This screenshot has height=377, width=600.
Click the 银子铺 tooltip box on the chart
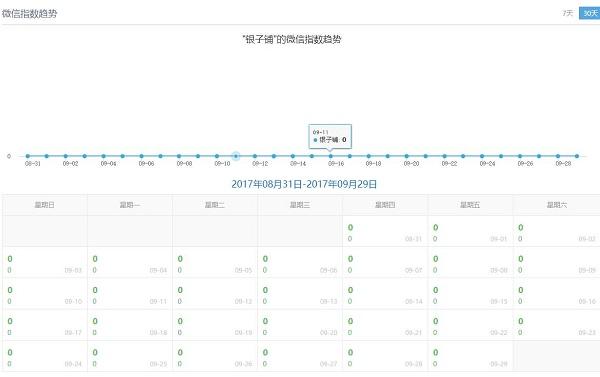(330, 136)
